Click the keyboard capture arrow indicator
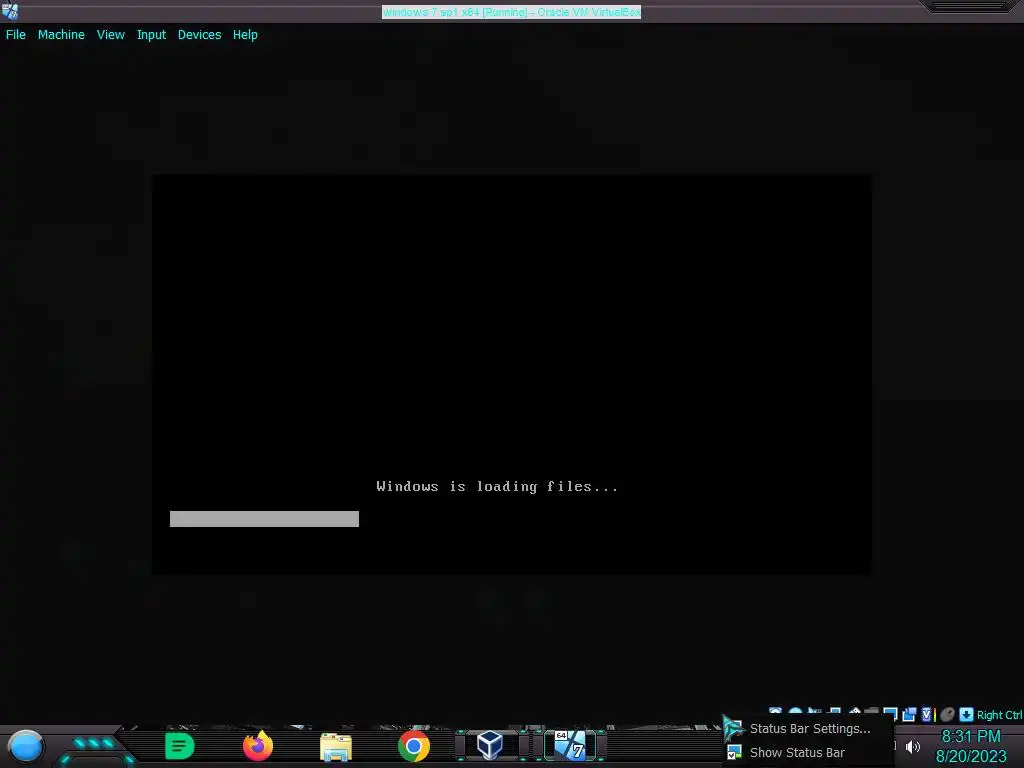Image resolution: width=1024 pixels, height=768 pixels. (x=967, y=714)
